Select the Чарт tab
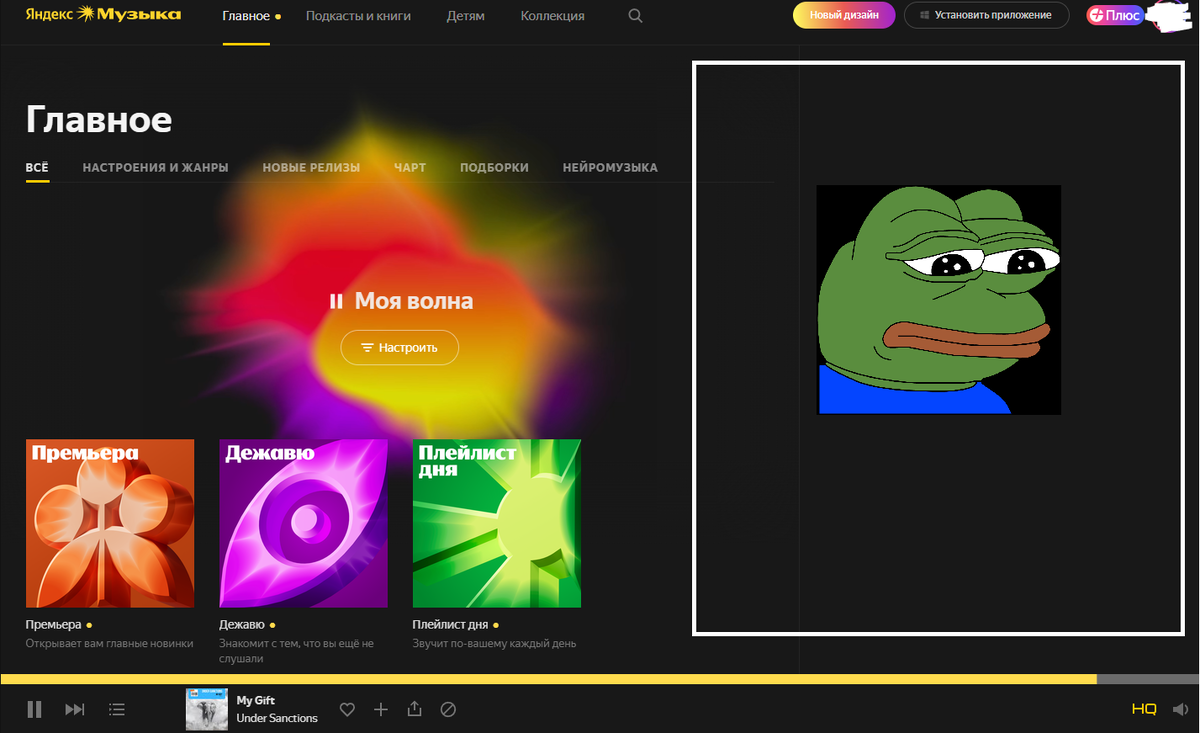This screenshot has height=733, width=1200. click(x=410, y=167)
